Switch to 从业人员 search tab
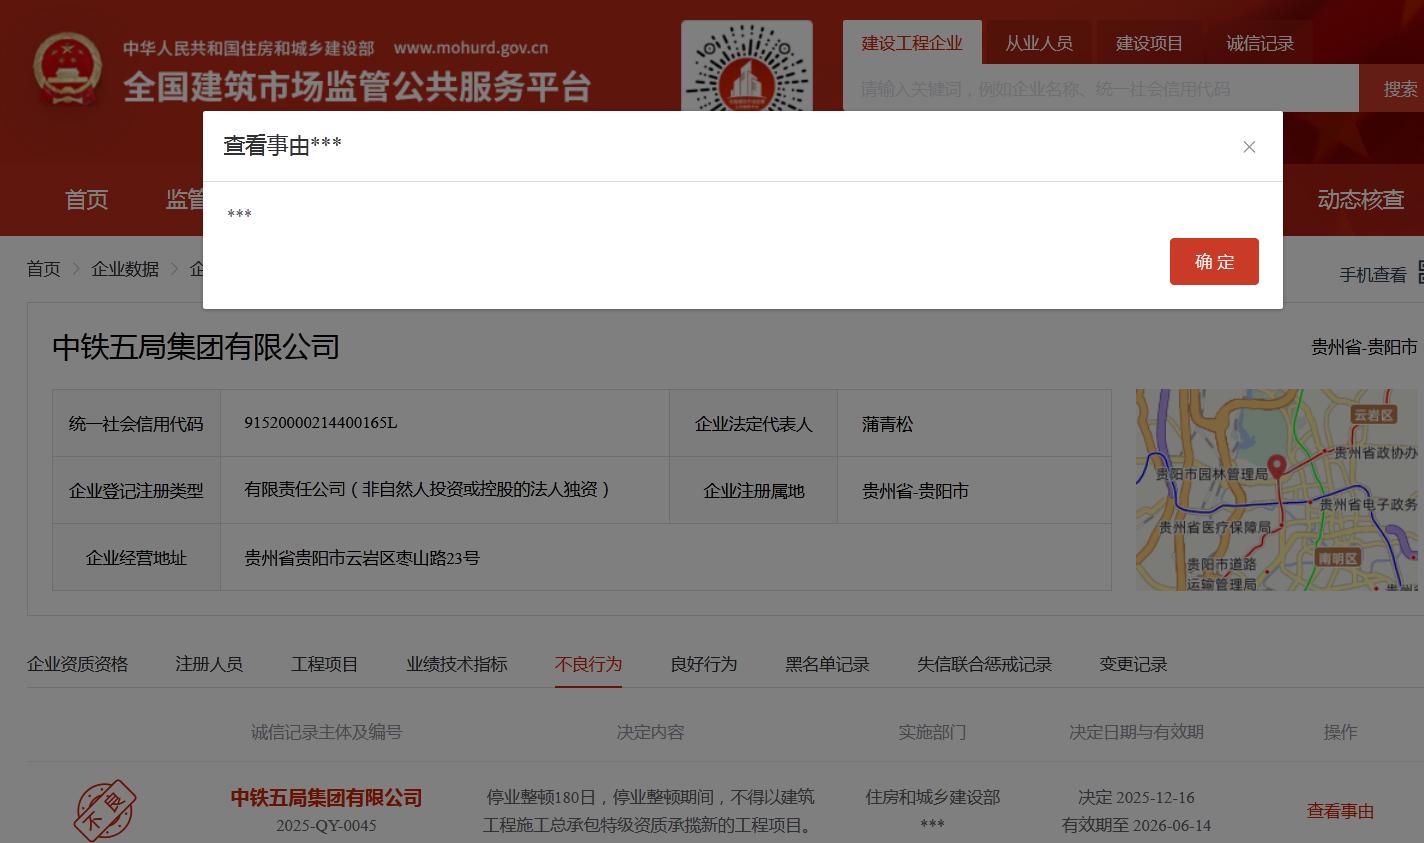Screen dimensions: 1424x843 (x=1038, y=43)
